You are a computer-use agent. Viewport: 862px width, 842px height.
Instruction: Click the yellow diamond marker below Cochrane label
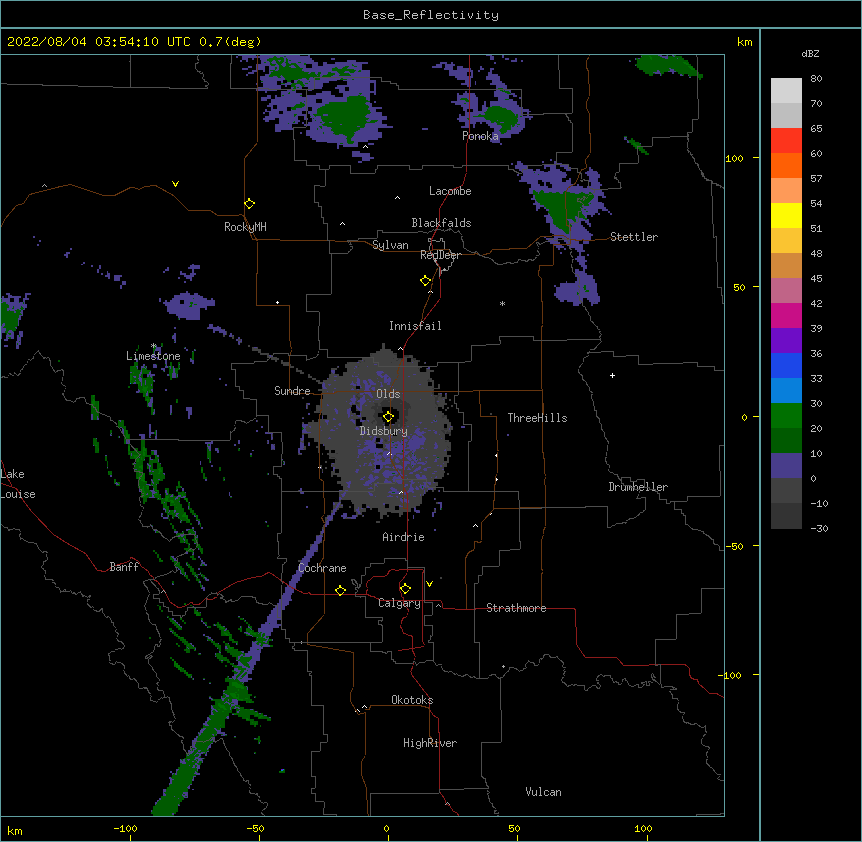[x=340, y=590]
